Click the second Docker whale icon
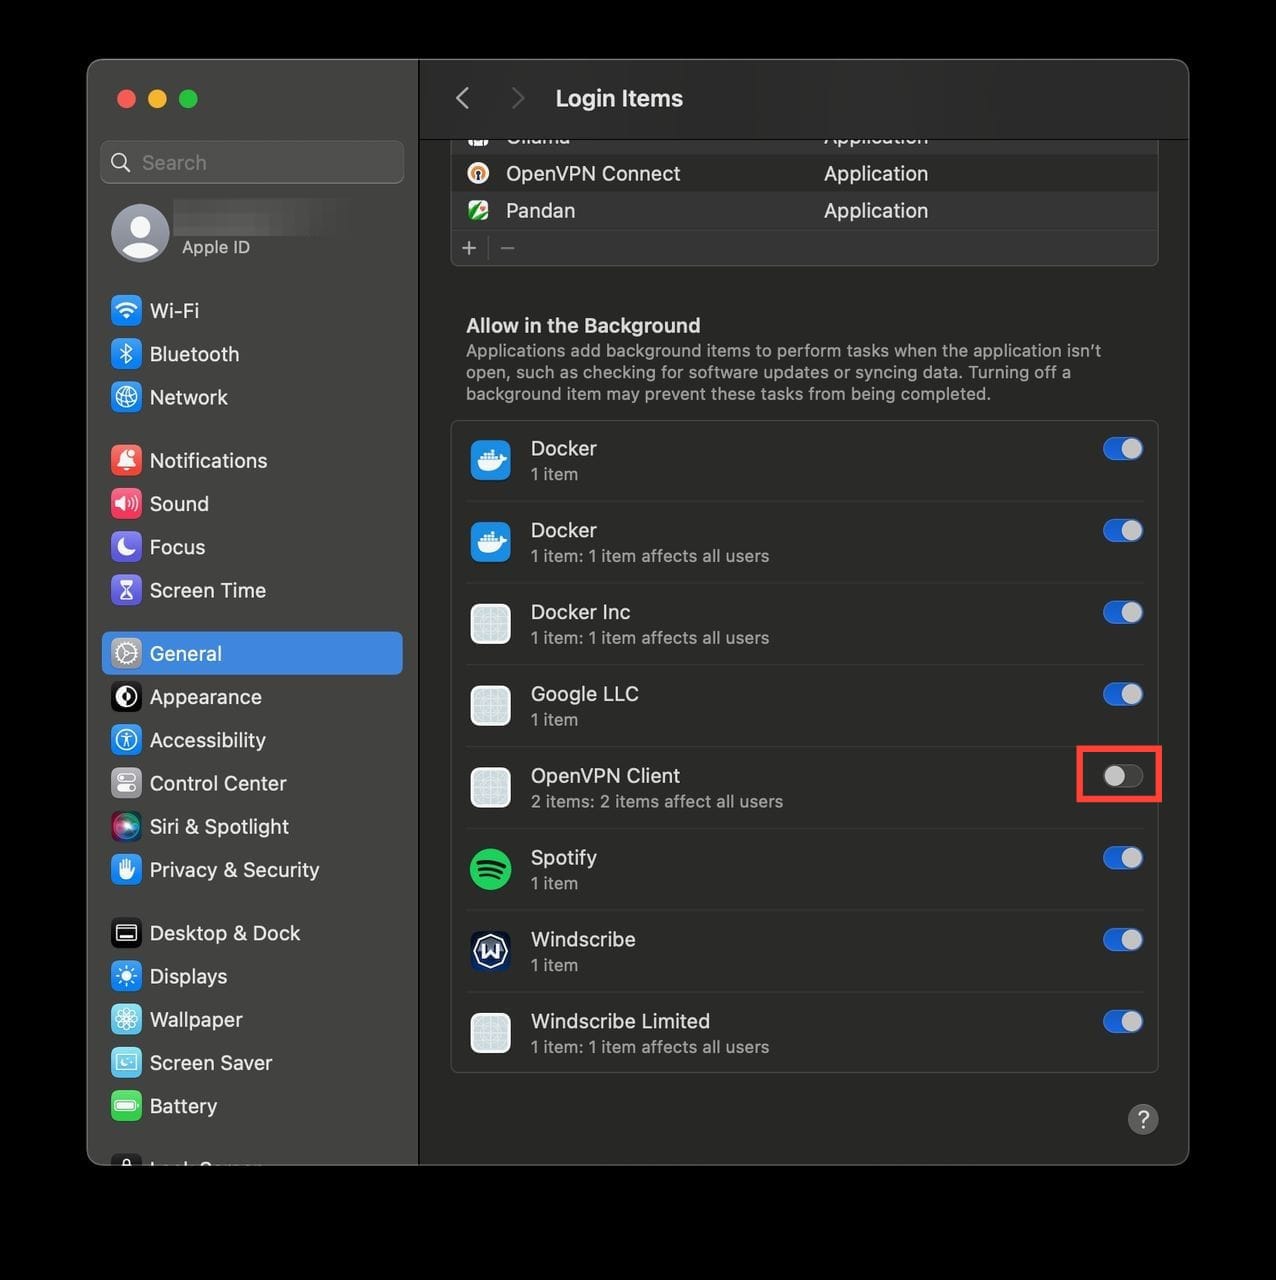The height and width of the screenshot is (1280, 1276). tap(491, 542)
